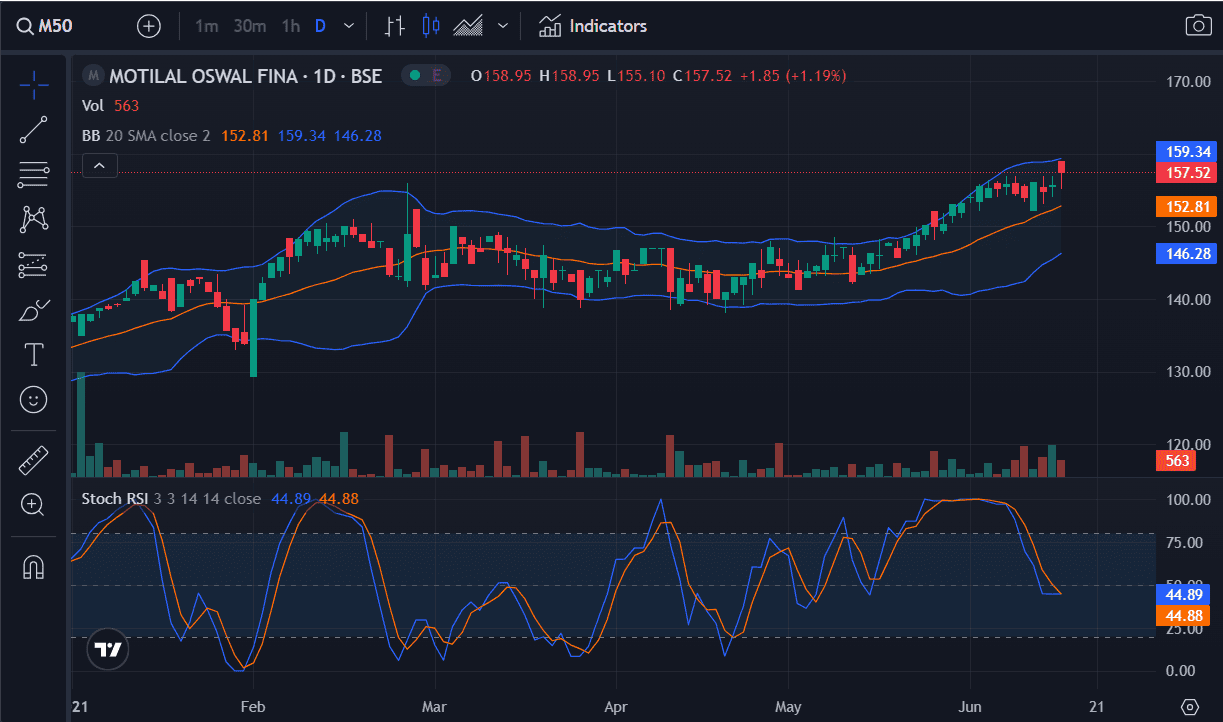Click the +1.85 (+1.19%) change value
The image size is (1223, 722).
click(792, 75)
